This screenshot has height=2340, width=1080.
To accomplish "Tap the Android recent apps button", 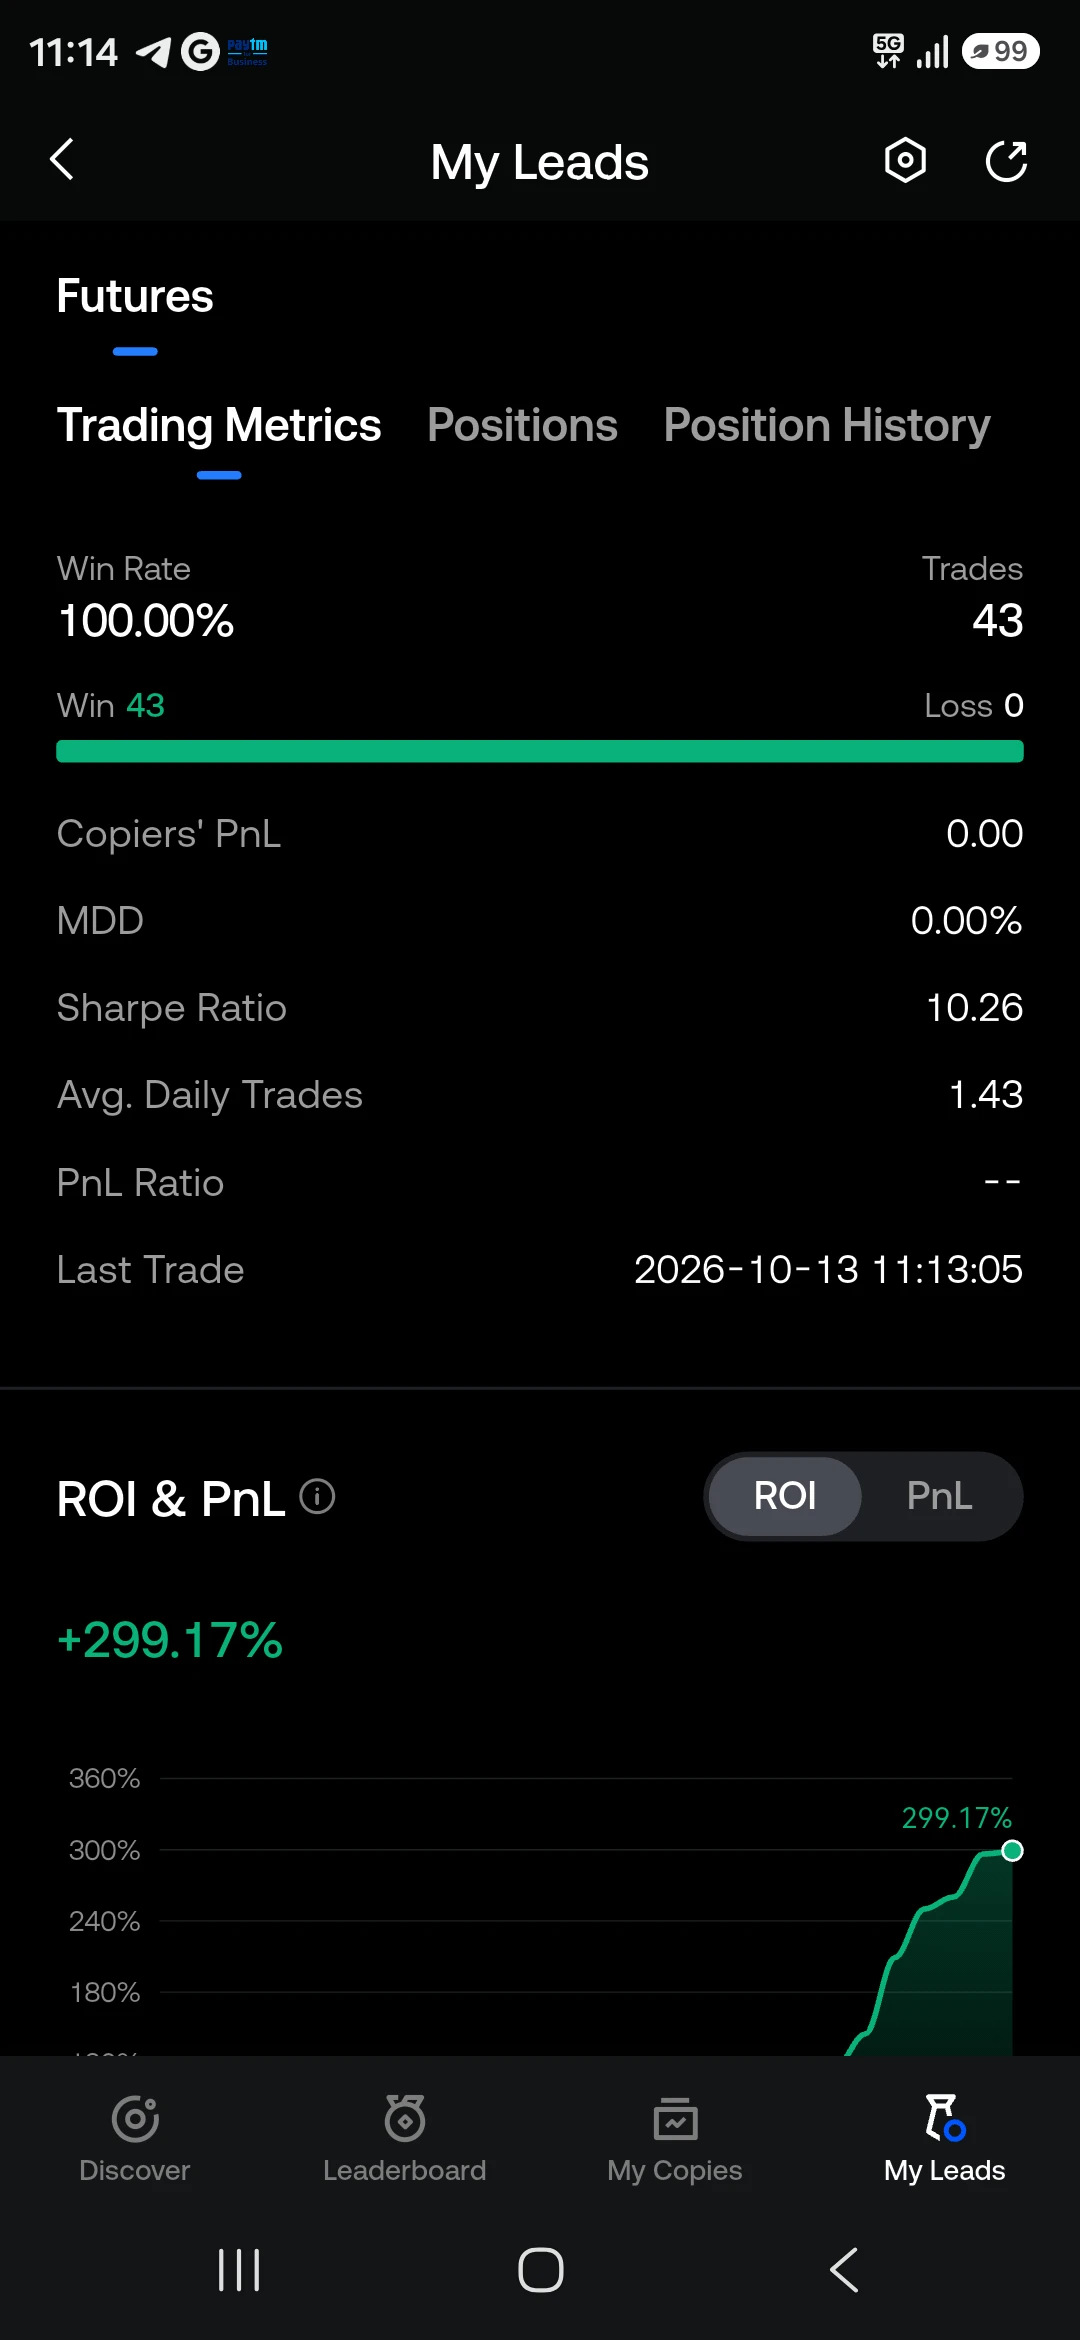I will pyautogui.click(x=239, y=2270).
